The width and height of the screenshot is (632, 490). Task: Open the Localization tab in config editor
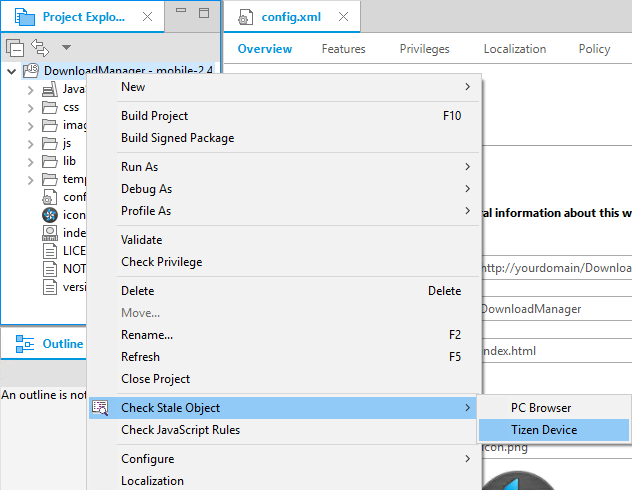[514, 49]
